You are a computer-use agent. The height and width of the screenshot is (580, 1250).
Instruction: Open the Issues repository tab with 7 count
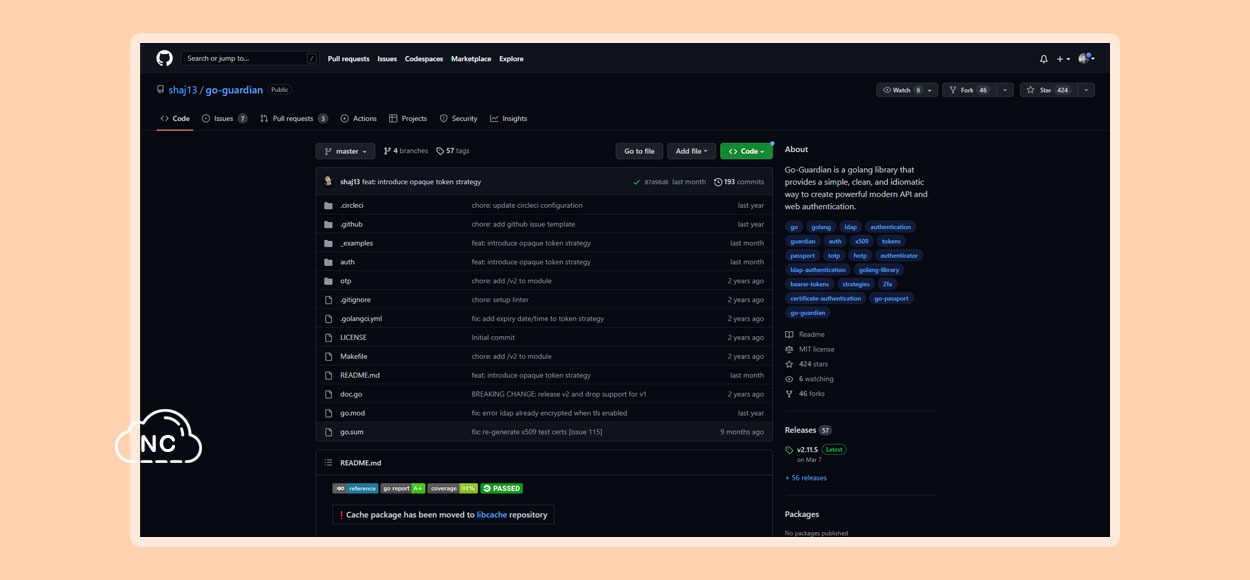point(224,118)
